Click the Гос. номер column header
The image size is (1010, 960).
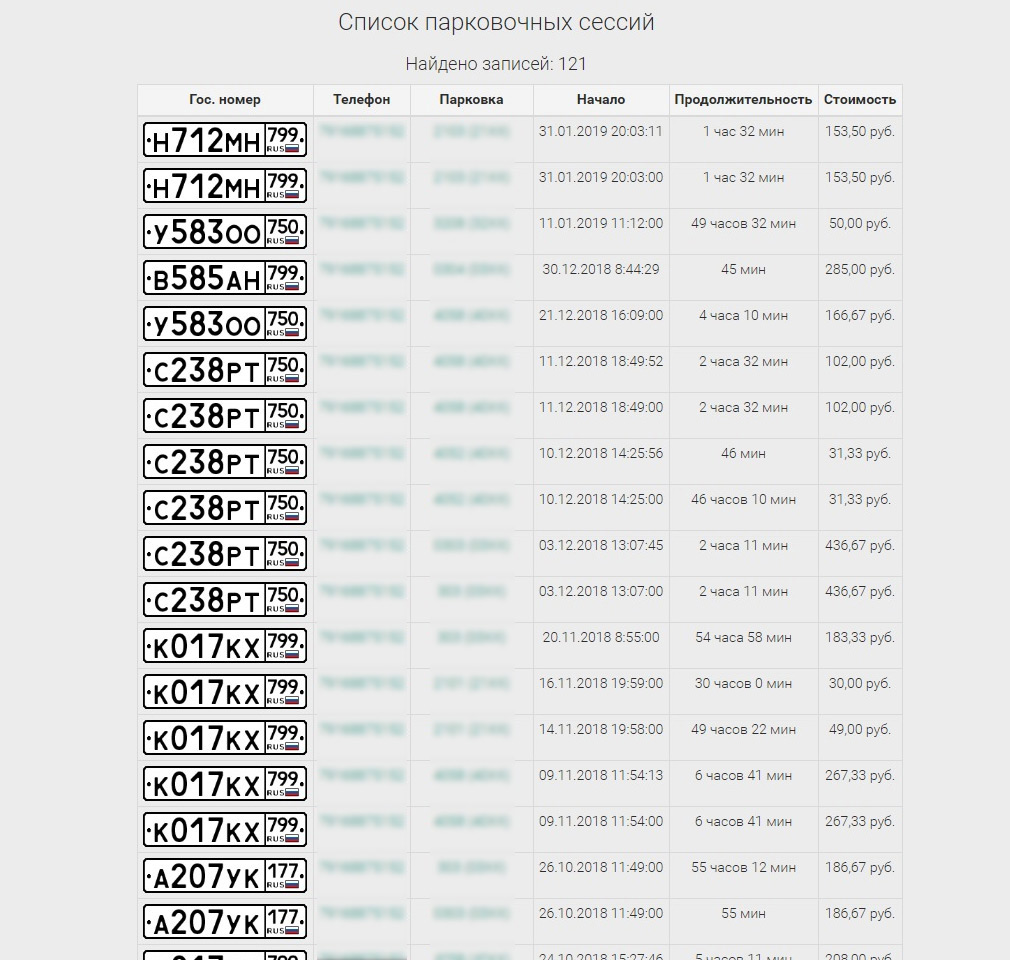click(225, 100)
